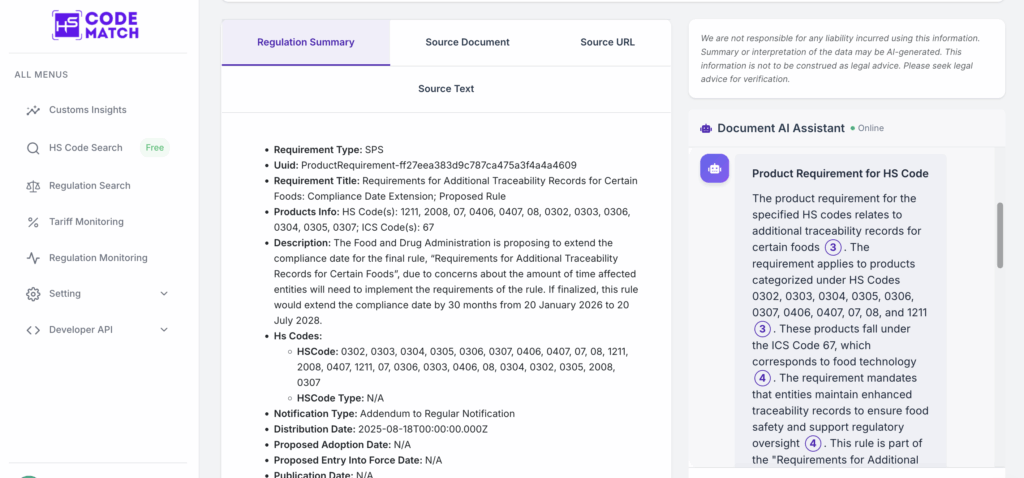Open the Source URL tab
This screenshot has width=1024, height=478.
607,42
